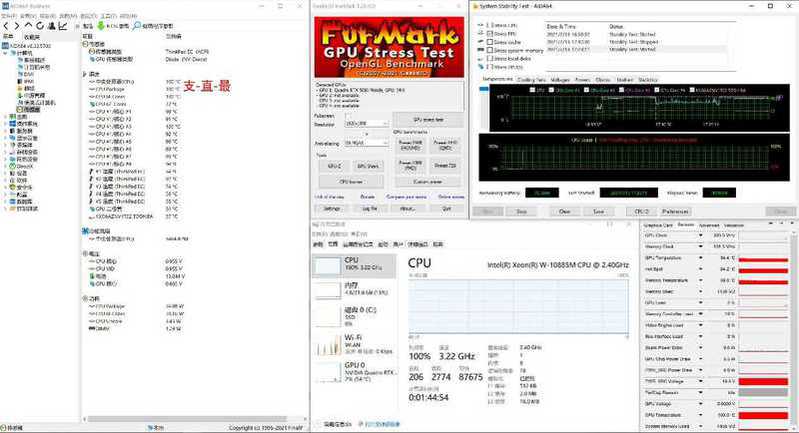Switch to Statistics tab in Stability Test
The image size is (799, 433).
[x=648, y=79]
